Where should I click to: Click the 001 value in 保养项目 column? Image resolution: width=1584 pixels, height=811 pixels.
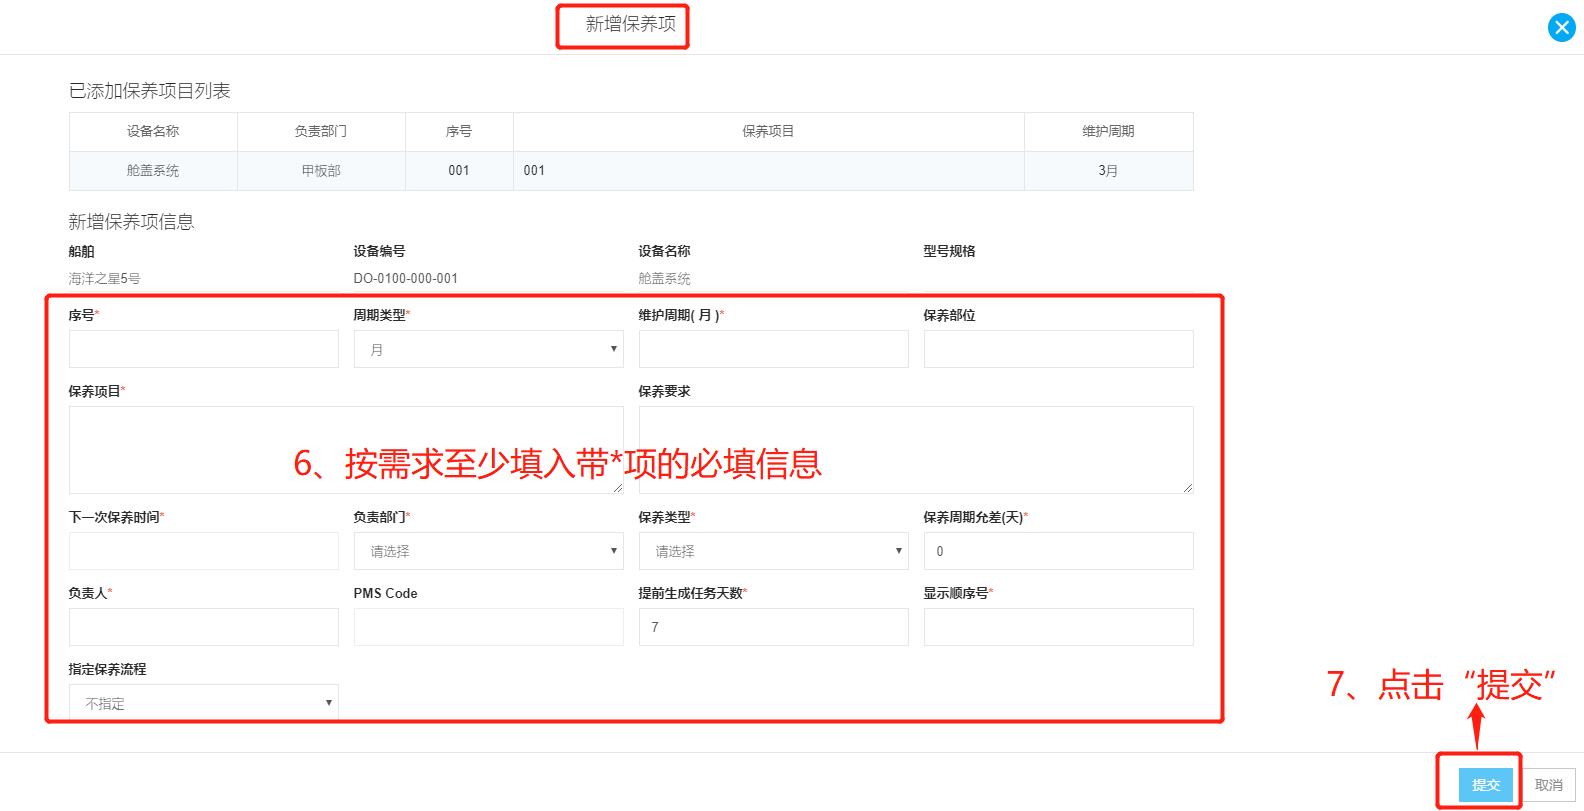click(534, 171)
